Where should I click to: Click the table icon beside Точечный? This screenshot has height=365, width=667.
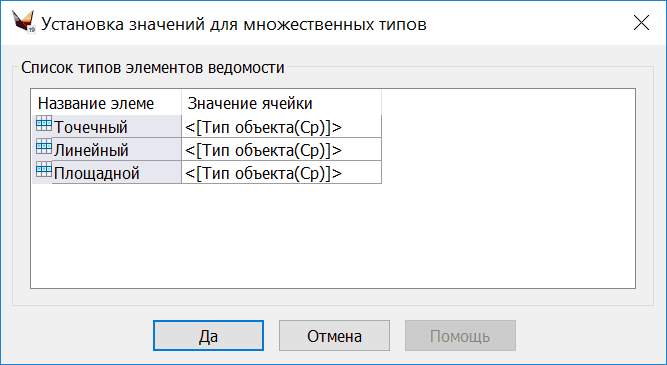[44, 124]
